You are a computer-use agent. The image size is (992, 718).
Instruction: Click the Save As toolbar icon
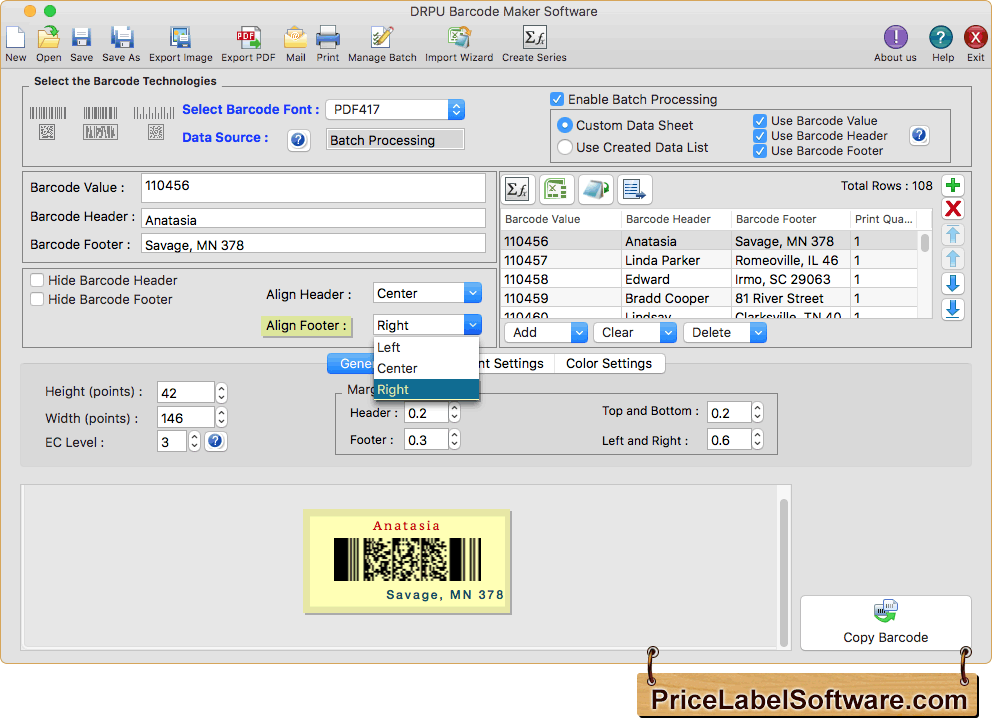[x=121, y=38]
